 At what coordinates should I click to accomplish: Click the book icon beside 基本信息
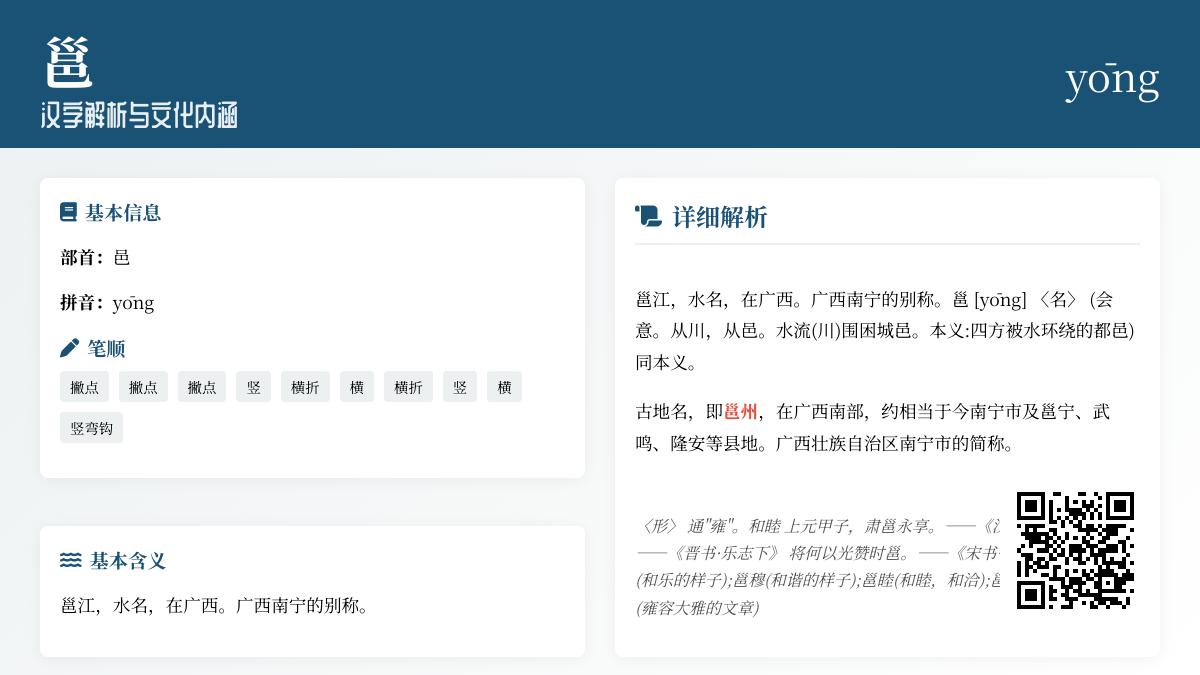pyautogui.click(x=68, y=212)
